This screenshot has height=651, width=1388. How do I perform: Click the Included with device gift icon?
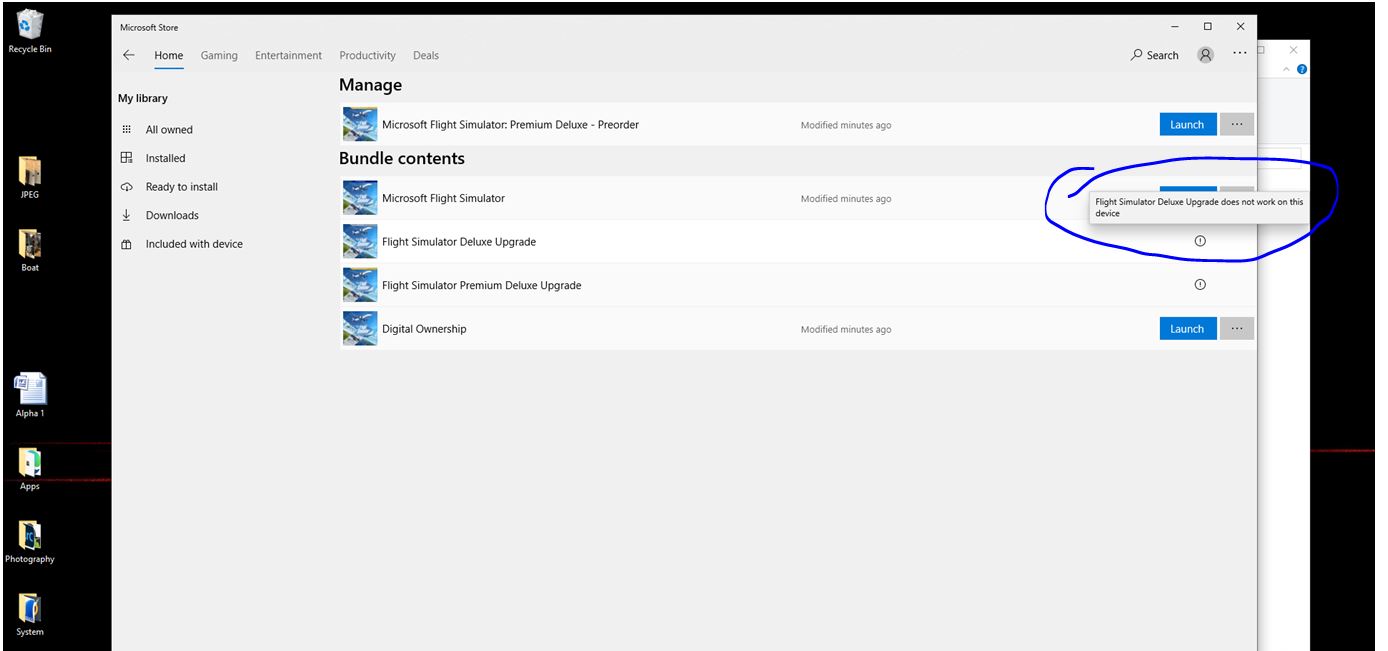(126, 244)
